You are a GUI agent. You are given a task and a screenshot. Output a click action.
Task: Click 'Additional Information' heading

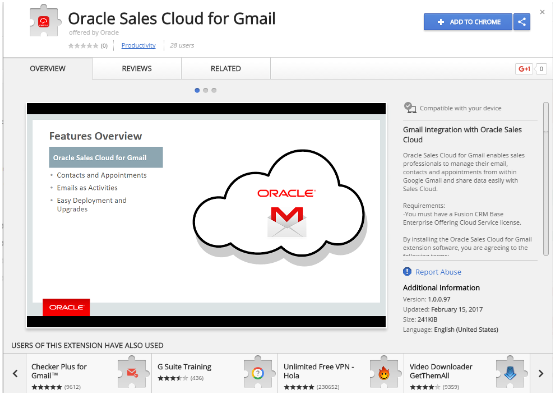[x=441, y=287]
